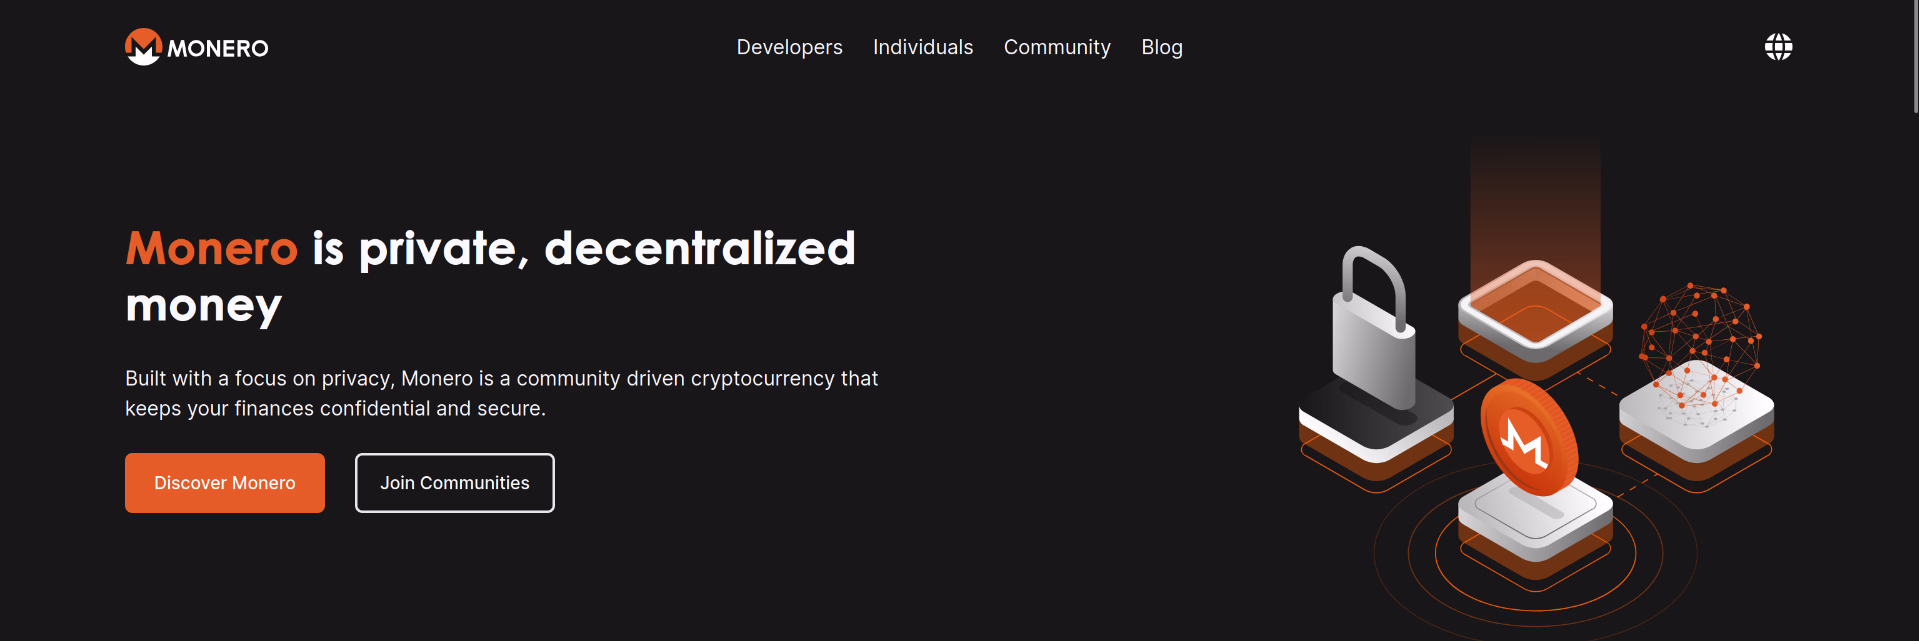The height and width of the screenshot is (641, 1919).
Task: Click the orange "Monero" word in headline
Action: click(x=212, y=248)
